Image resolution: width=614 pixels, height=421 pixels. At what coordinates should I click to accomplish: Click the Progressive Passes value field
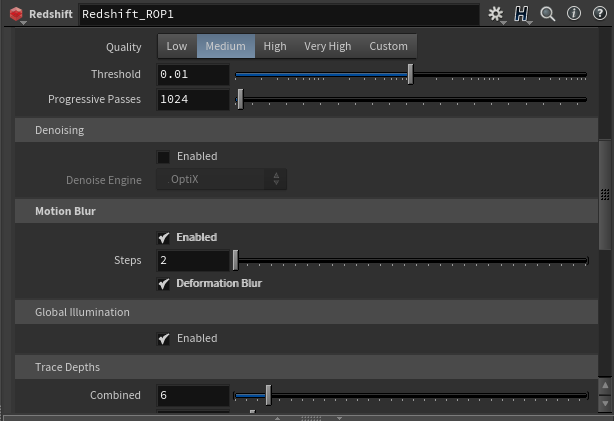click(194, 100)
